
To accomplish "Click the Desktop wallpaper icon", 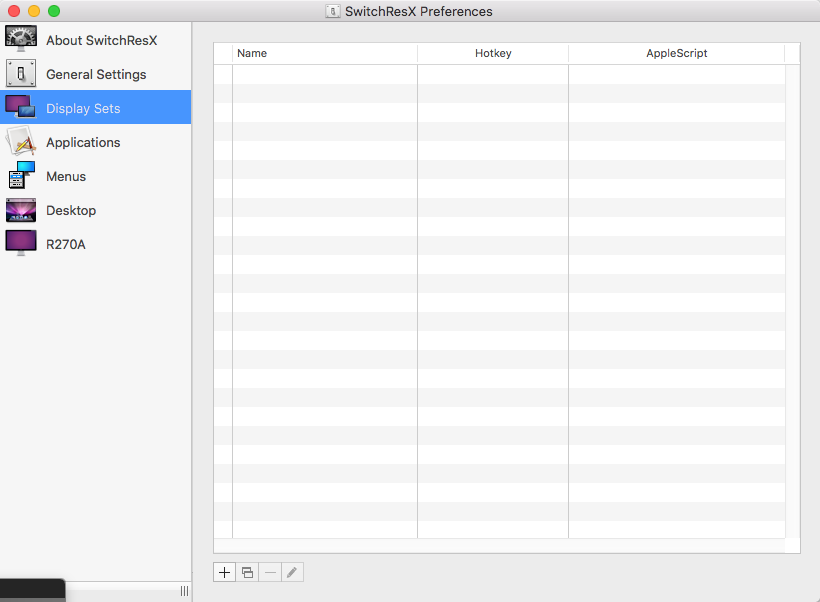I will (21, 210).
